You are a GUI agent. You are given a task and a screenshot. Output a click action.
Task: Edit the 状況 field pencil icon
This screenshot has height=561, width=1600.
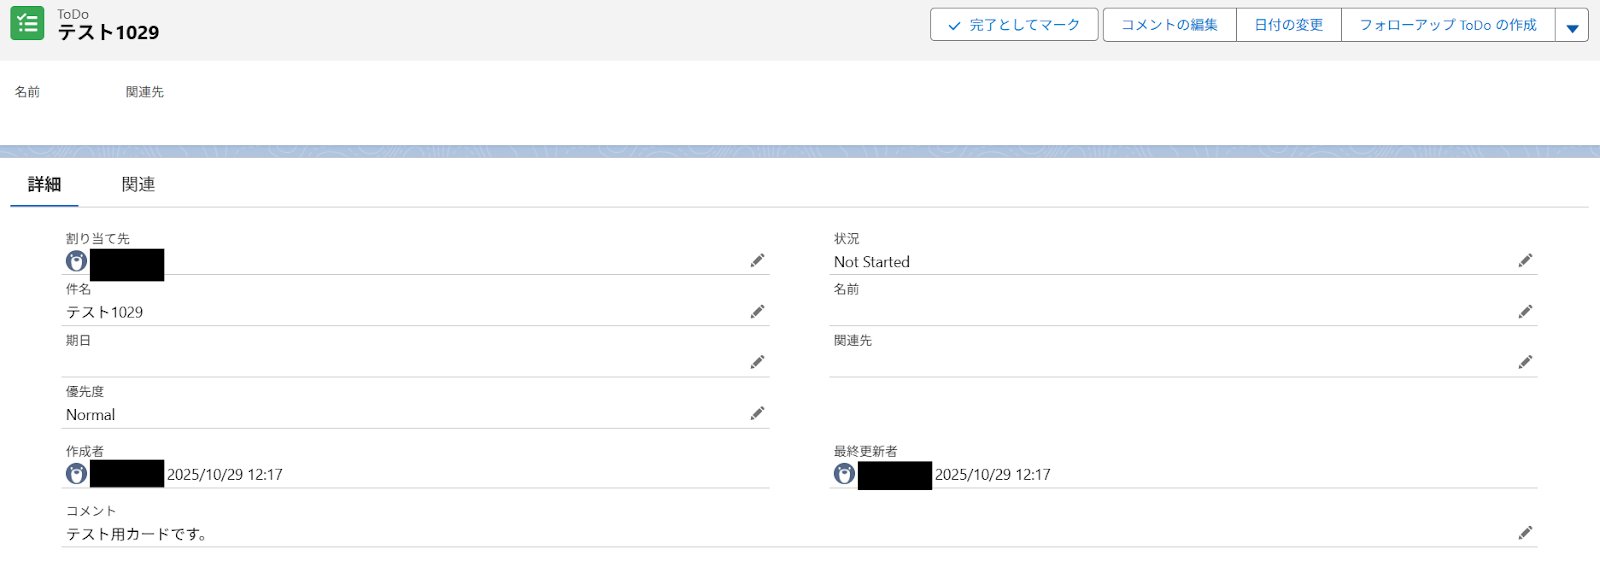(x=1525, y=261)
